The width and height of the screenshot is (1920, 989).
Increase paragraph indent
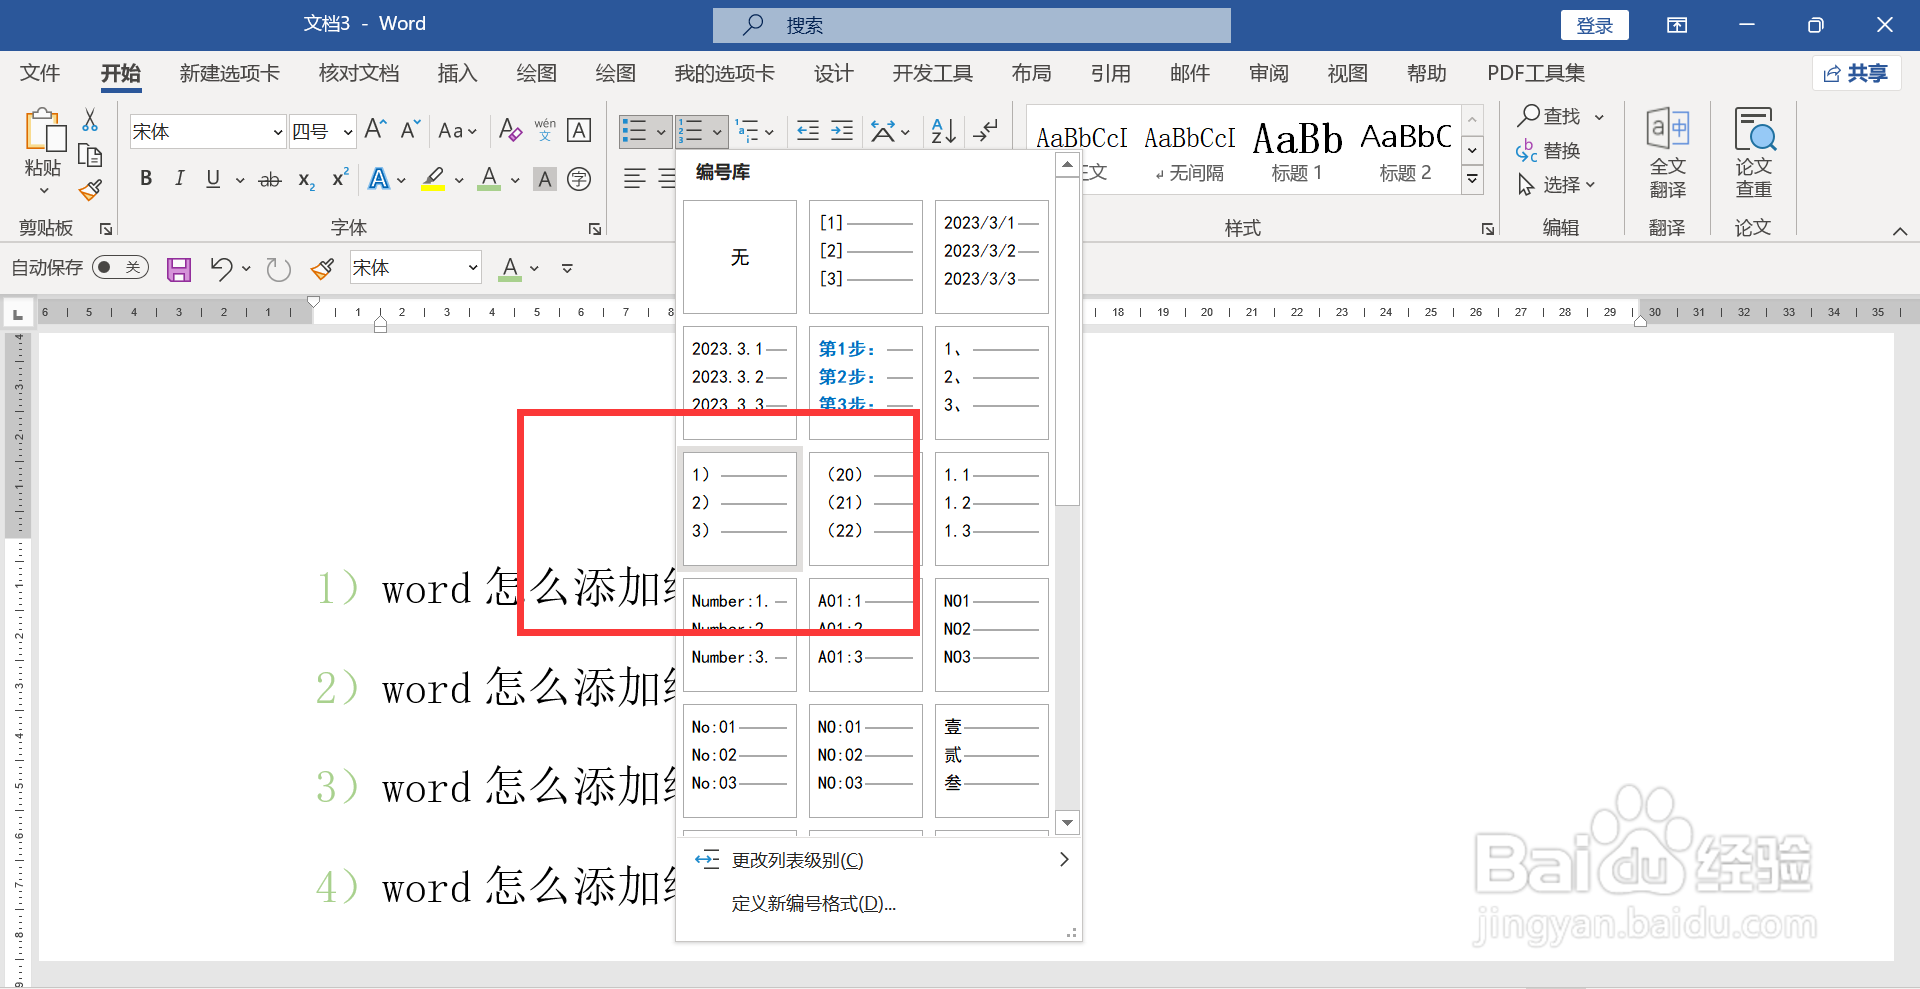tap(842, 131)
